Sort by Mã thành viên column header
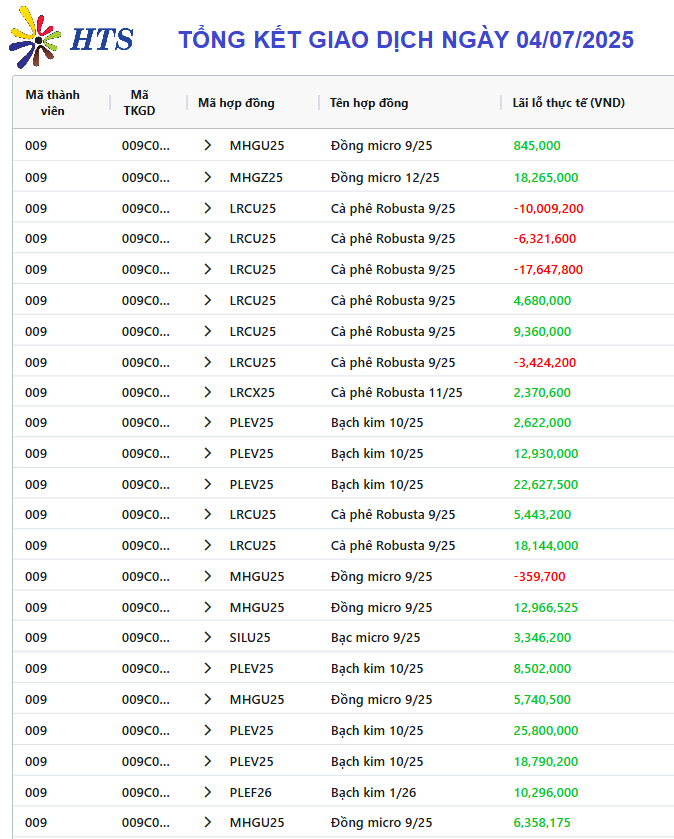This screenshot has width=674, height=839. tap(52, 103)
